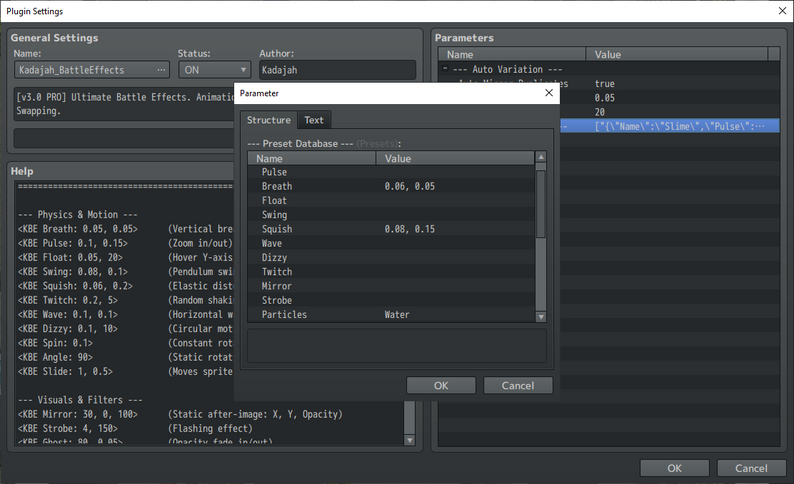This screenshot has width=794, height=484.
Task: Click help line KBE Mirror: 30, 0, 100
Action: [x=77, y=414]
